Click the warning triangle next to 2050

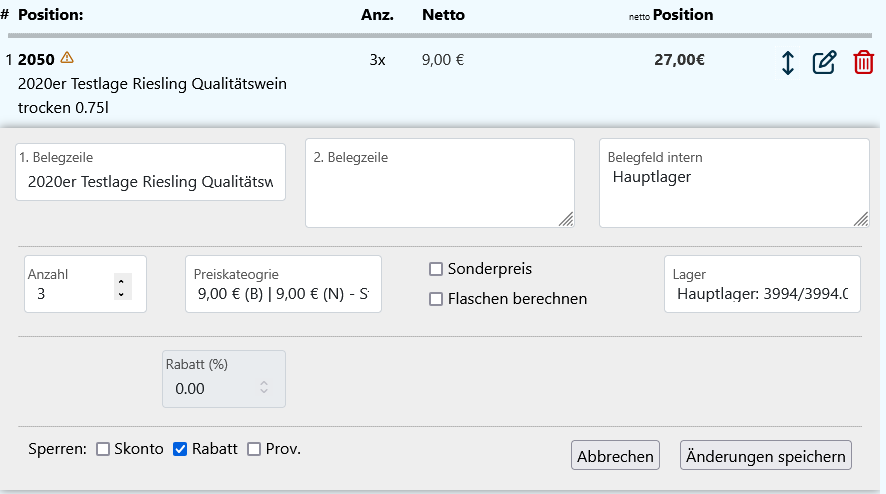click(x=67, y=57)
